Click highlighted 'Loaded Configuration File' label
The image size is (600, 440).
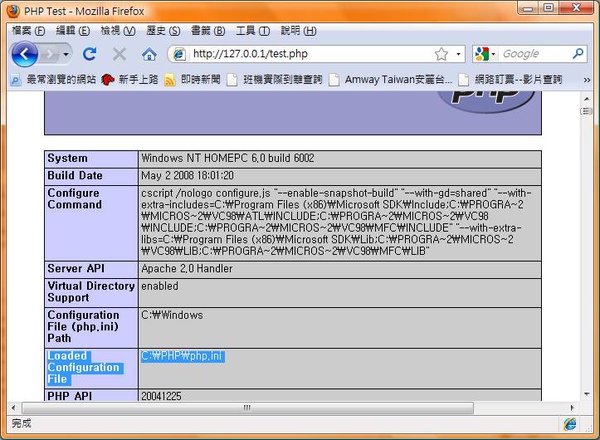click(x=84, y=368)
